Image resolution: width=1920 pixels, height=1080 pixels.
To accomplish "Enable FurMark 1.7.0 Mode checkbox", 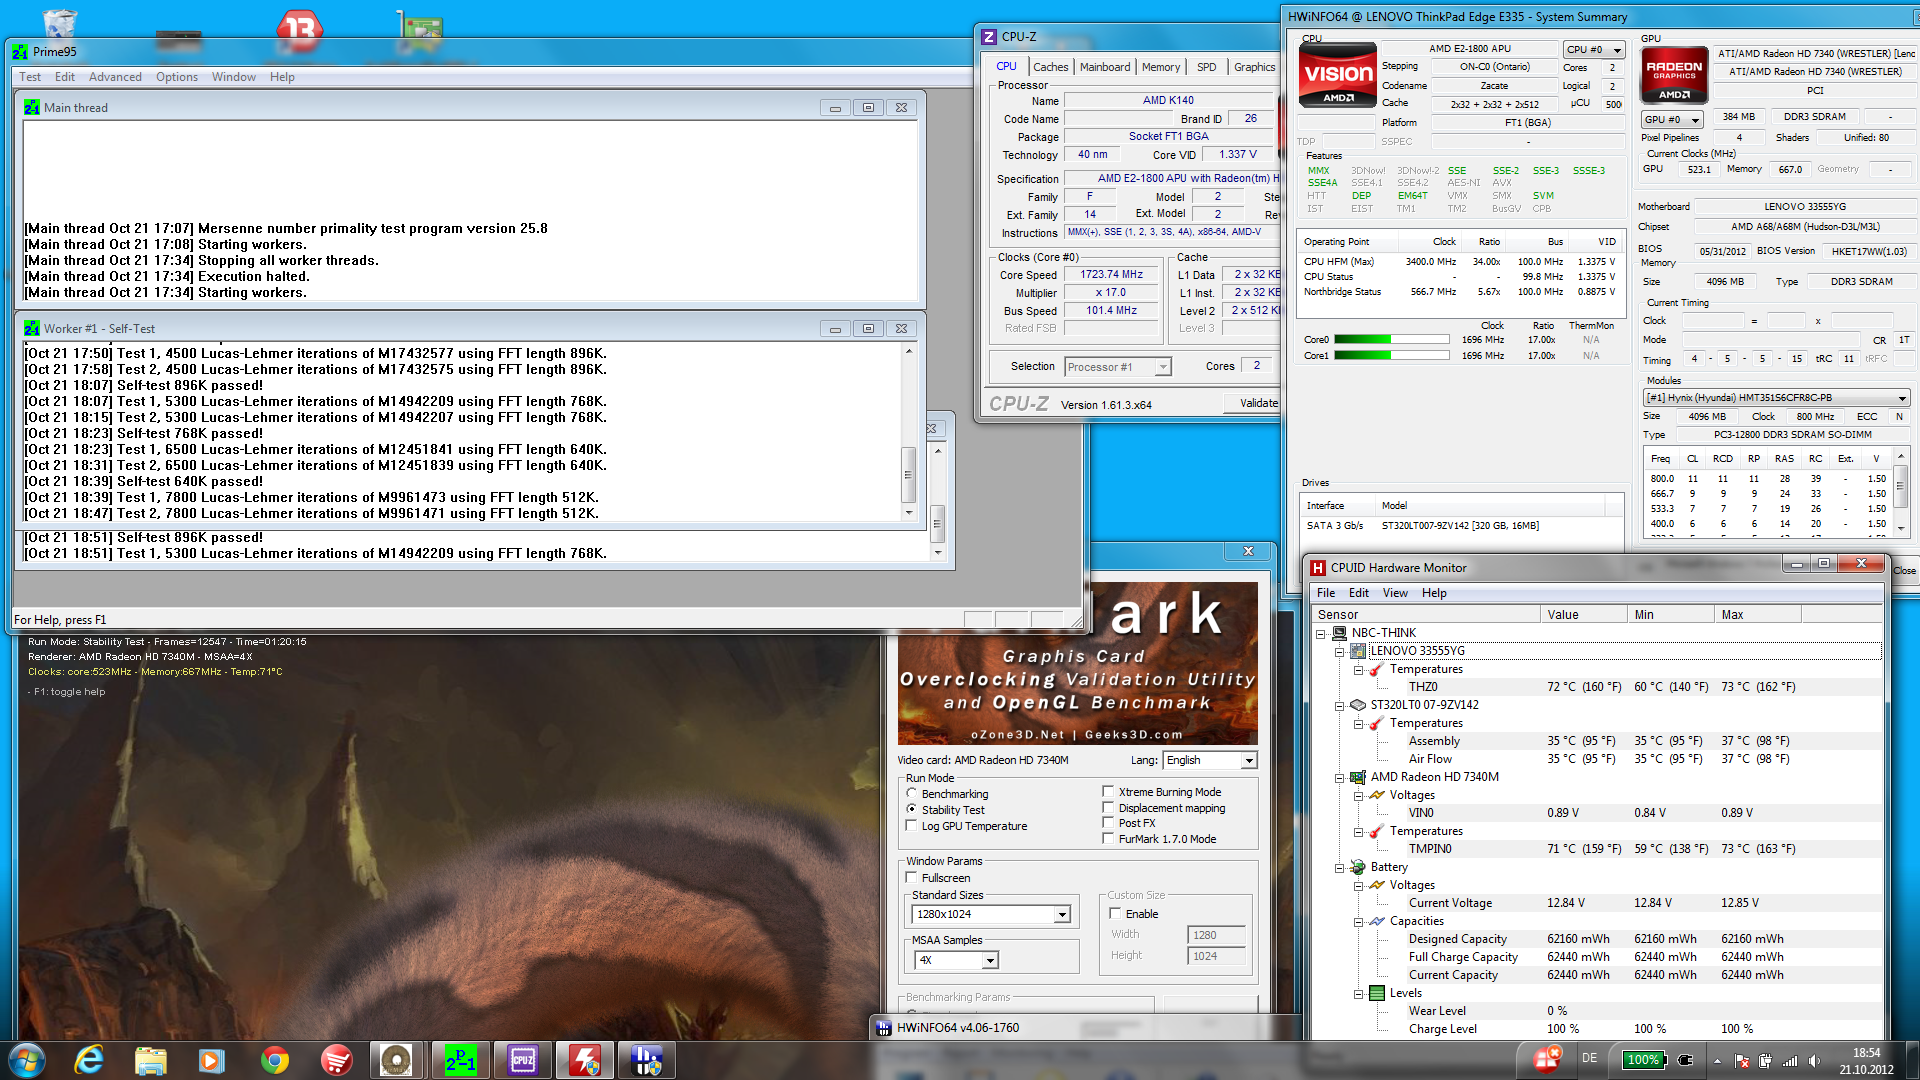I will coord(1108,839).
